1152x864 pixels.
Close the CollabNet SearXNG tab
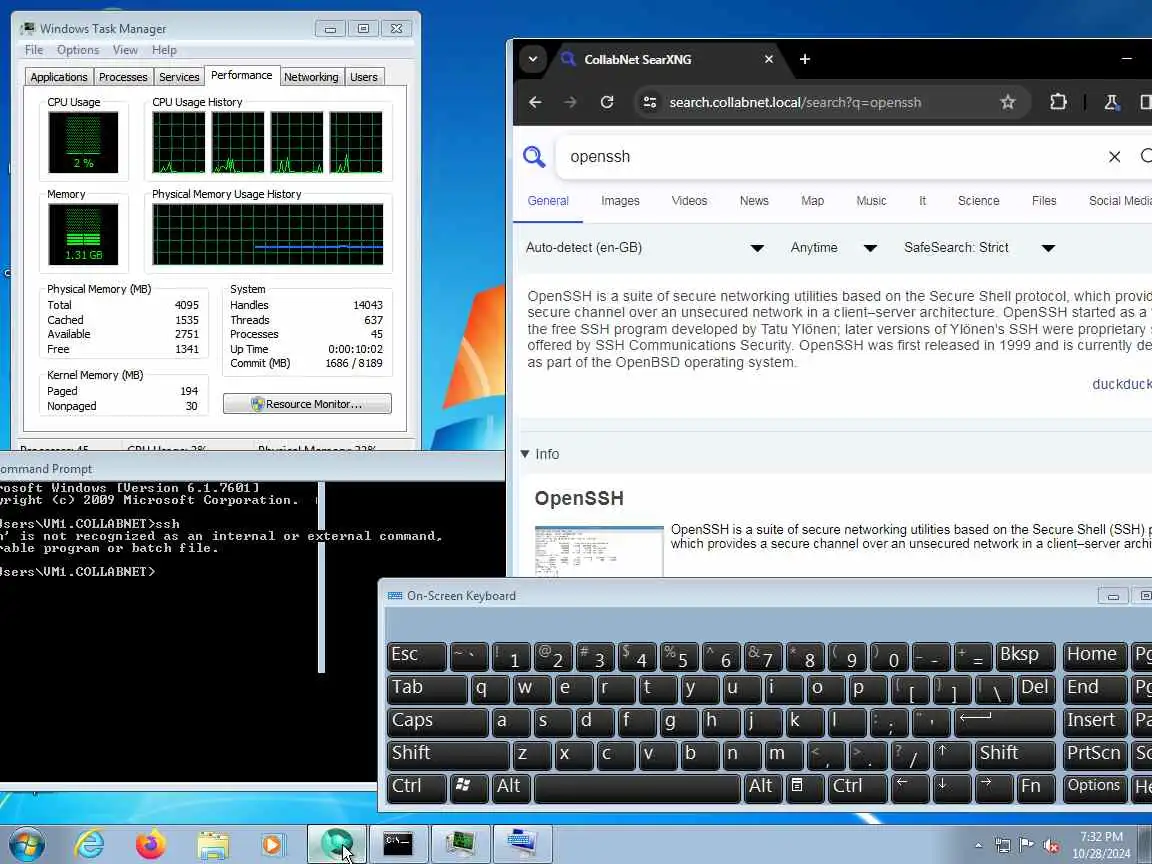[x=768, y=60]
